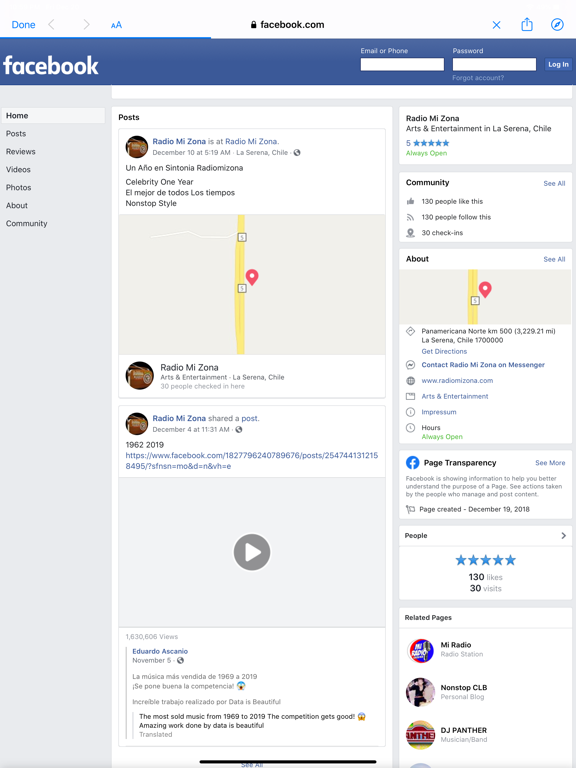Click Radio Mi Zona avatar on December 10 post
This screenshot has width=576, height=768.
click(137, 147)
